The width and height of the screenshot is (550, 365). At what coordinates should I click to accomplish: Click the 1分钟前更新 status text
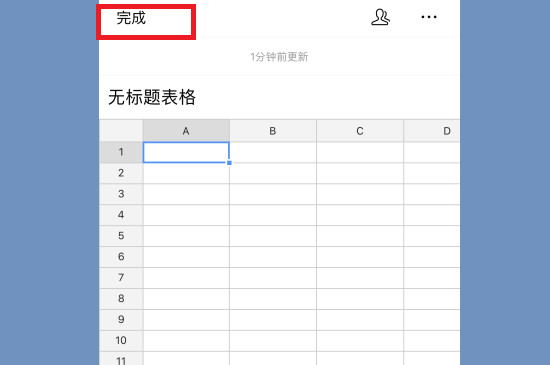(279, 57)
